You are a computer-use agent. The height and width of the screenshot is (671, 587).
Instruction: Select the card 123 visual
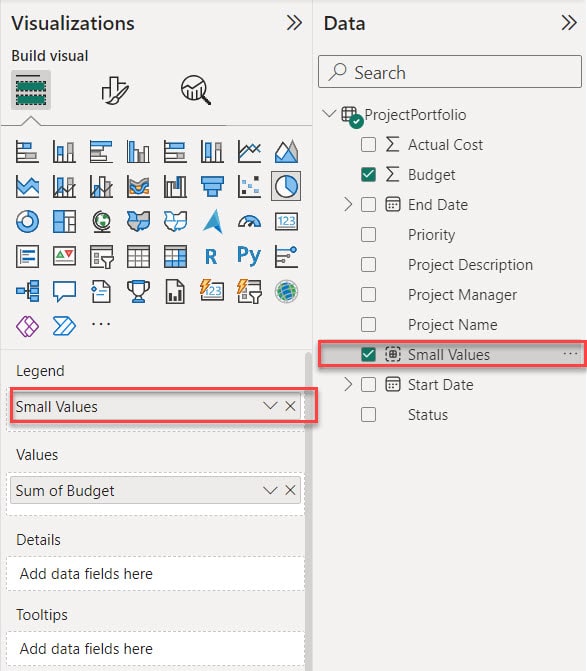pyautogui.click(x=286, y=221)
